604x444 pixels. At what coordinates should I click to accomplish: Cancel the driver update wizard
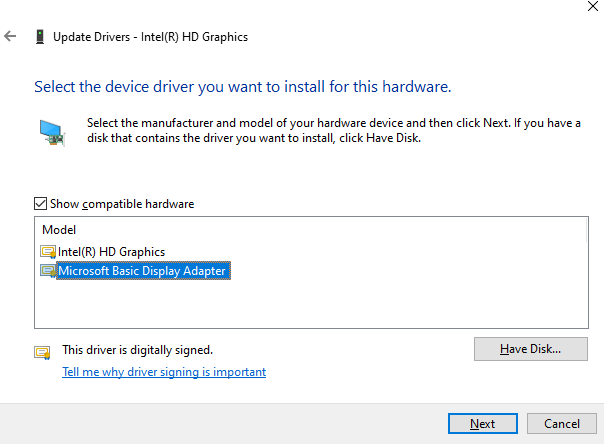coord(562,424)
